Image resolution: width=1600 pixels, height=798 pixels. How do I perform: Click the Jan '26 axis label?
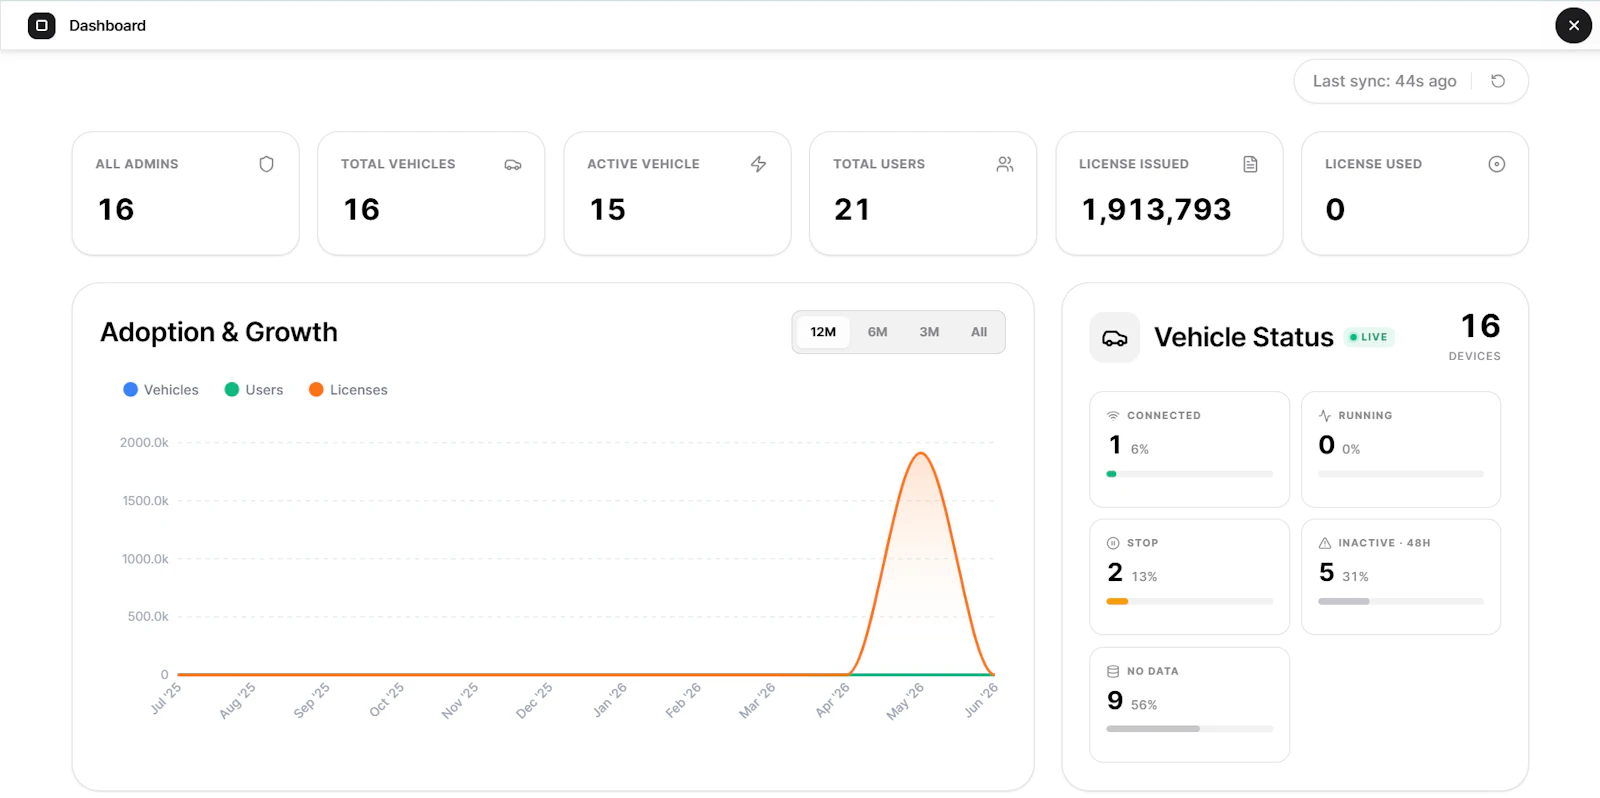[611, 699]
